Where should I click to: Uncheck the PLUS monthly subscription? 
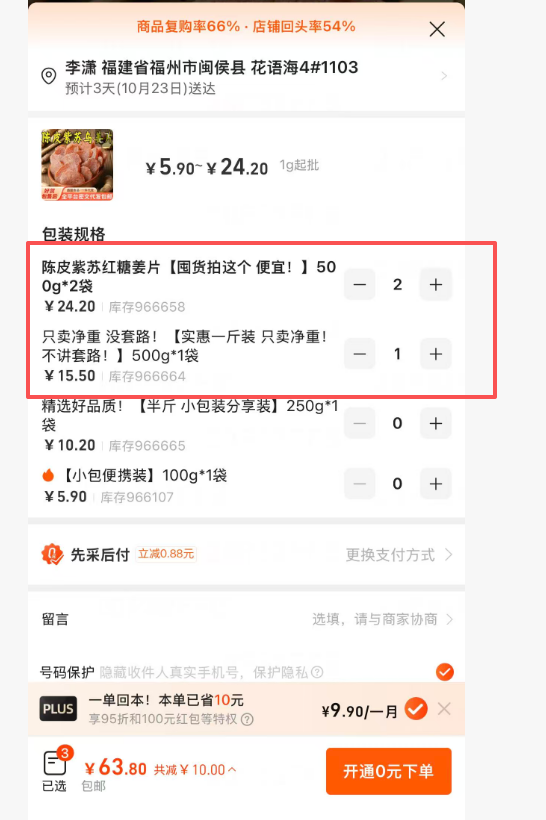tap(416, 709)
